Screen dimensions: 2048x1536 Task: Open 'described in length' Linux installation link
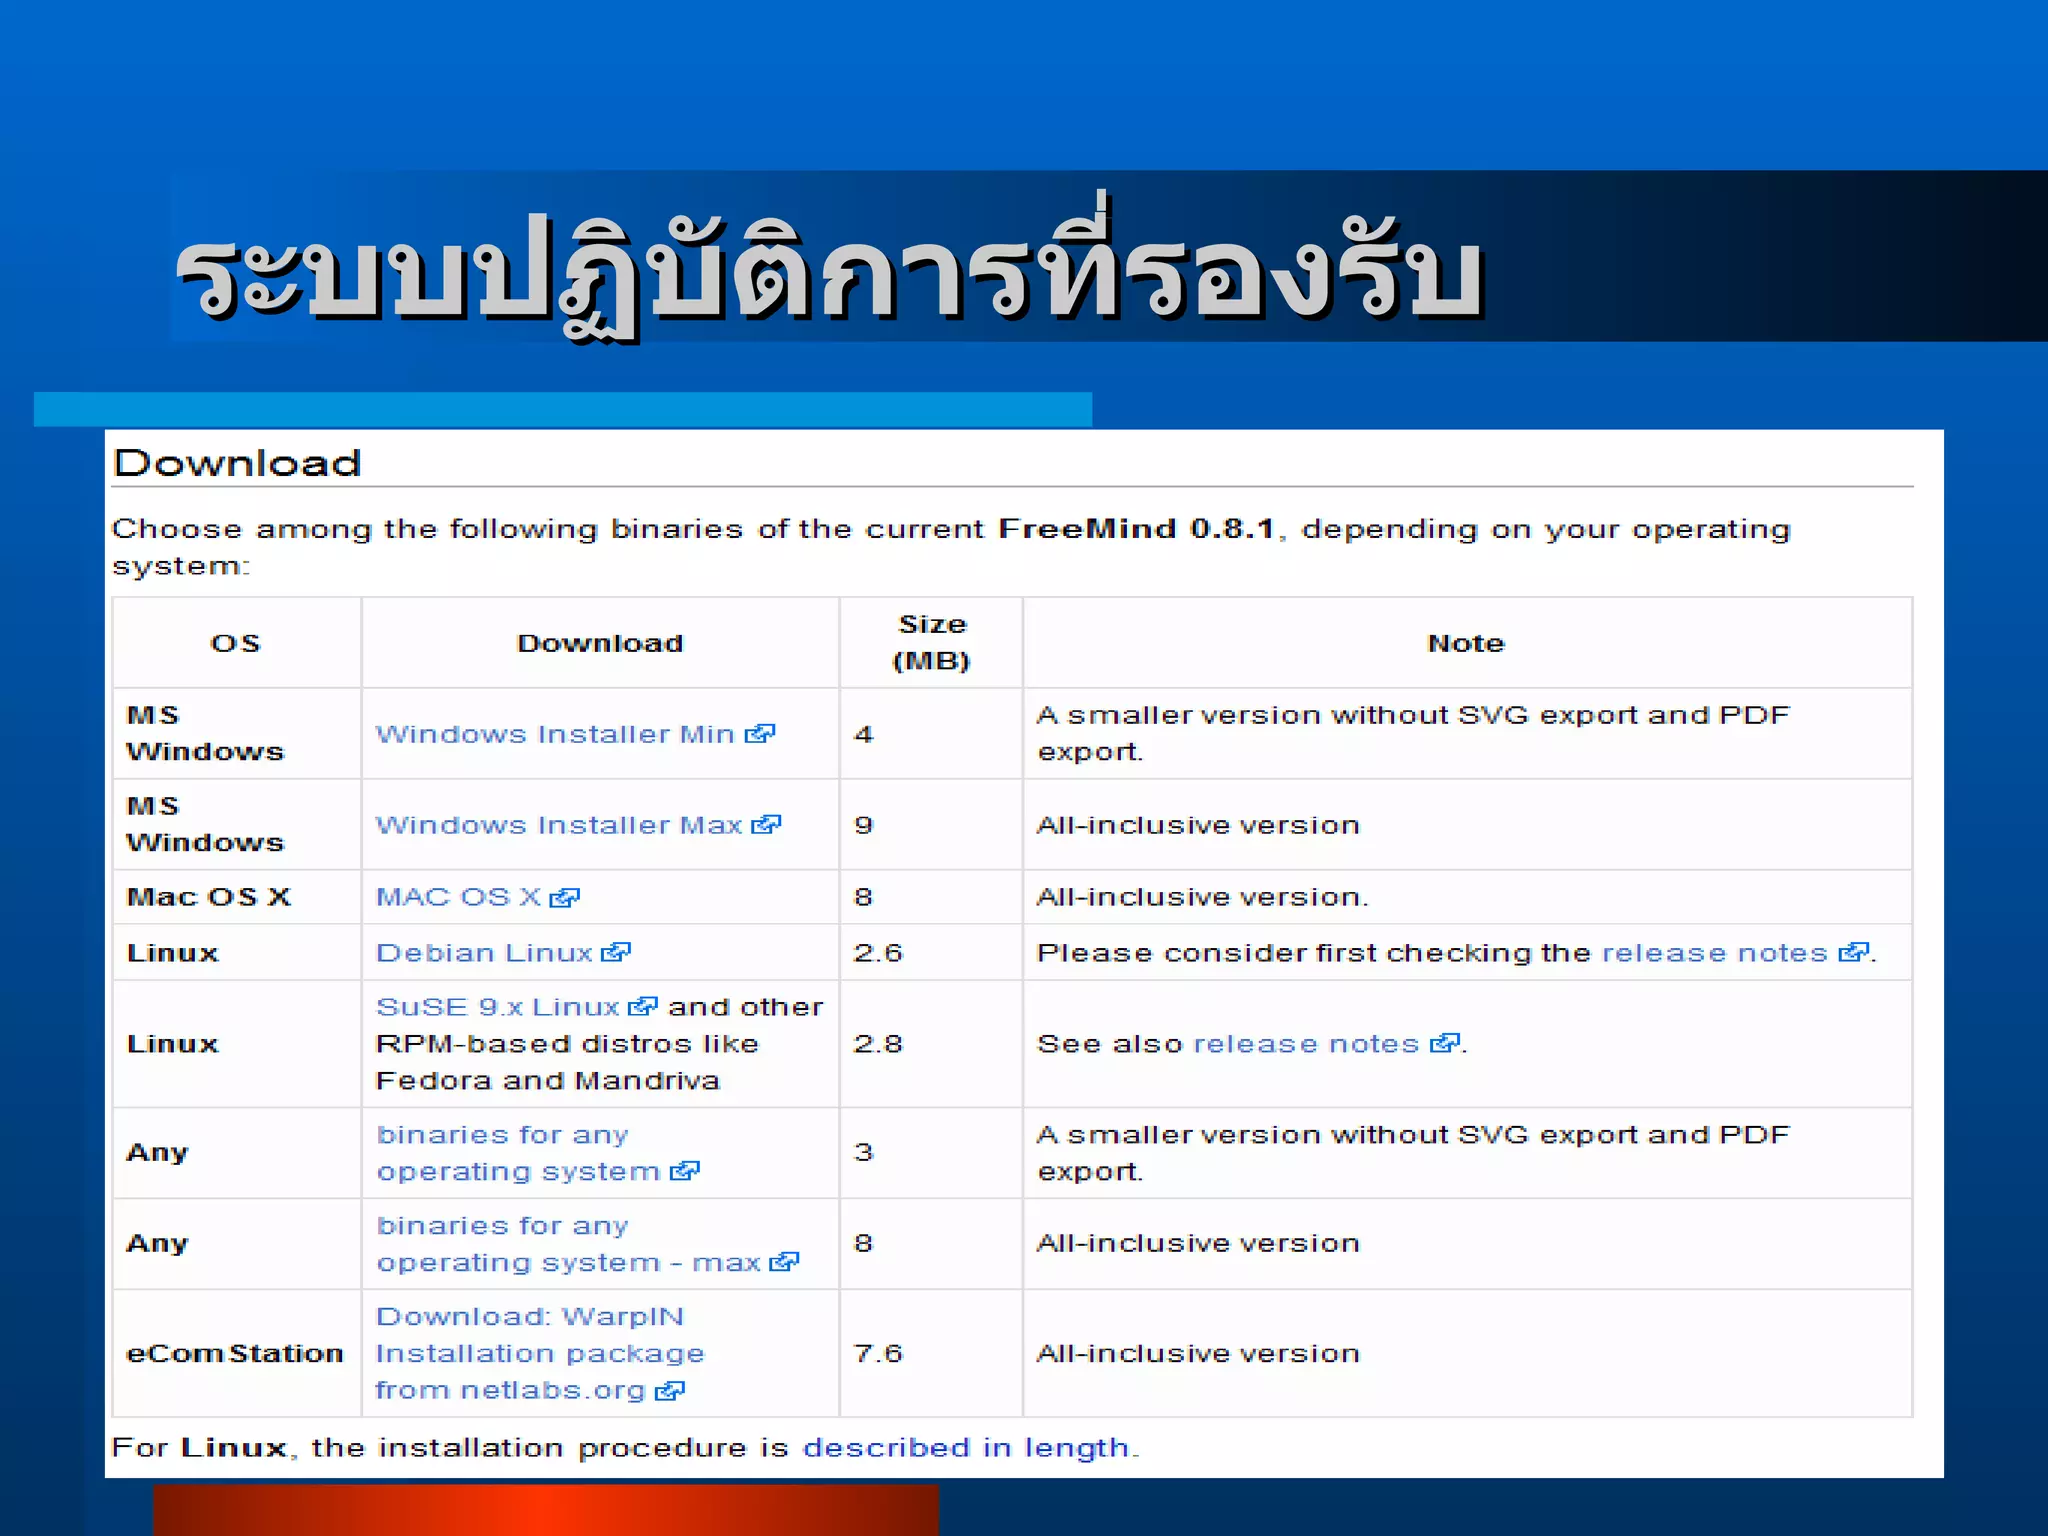[966, 1448]
